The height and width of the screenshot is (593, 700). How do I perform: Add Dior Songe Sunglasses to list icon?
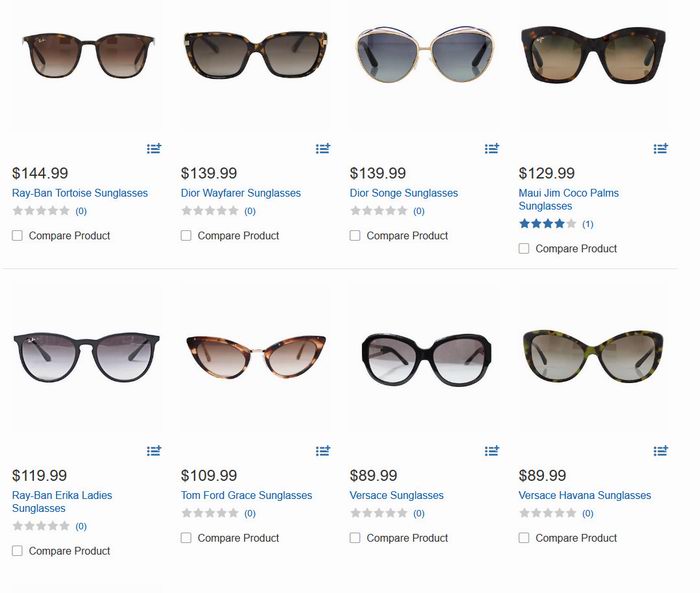[x=492, y=148]
